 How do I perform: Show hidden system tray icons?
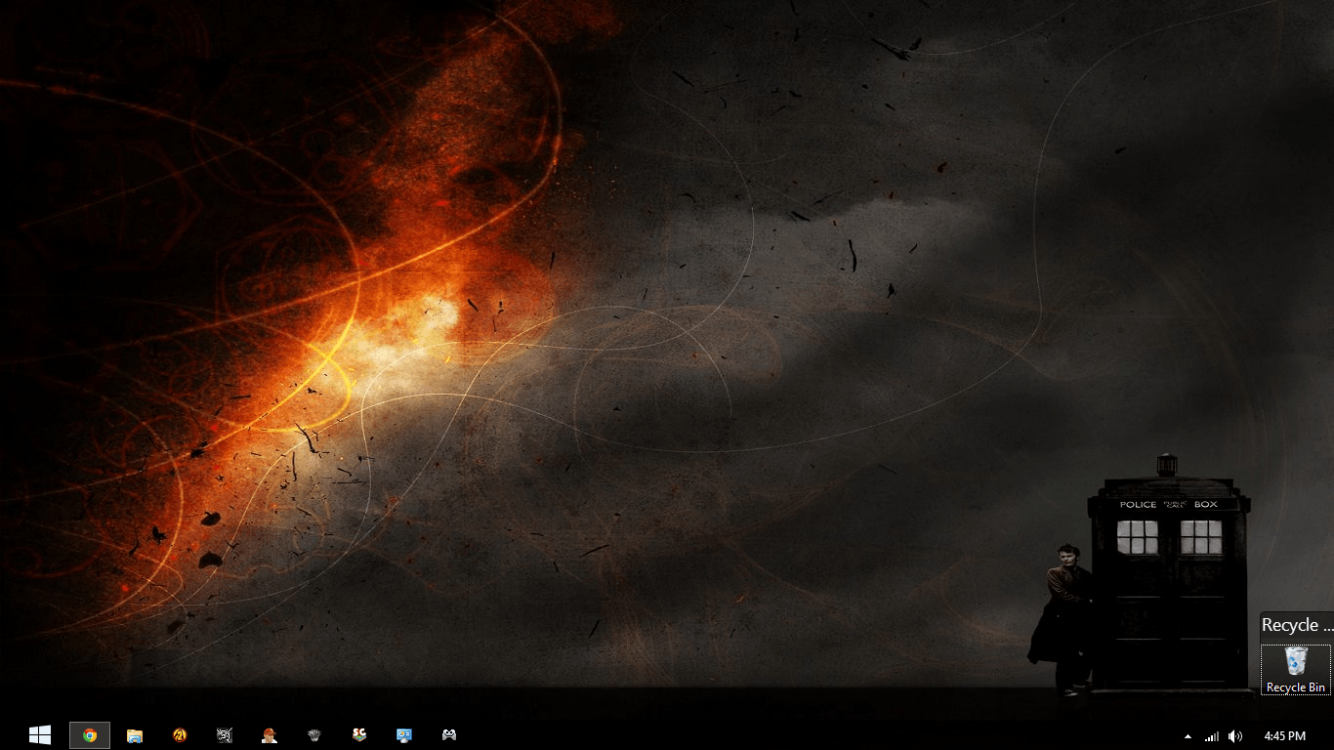[1187, 737]
